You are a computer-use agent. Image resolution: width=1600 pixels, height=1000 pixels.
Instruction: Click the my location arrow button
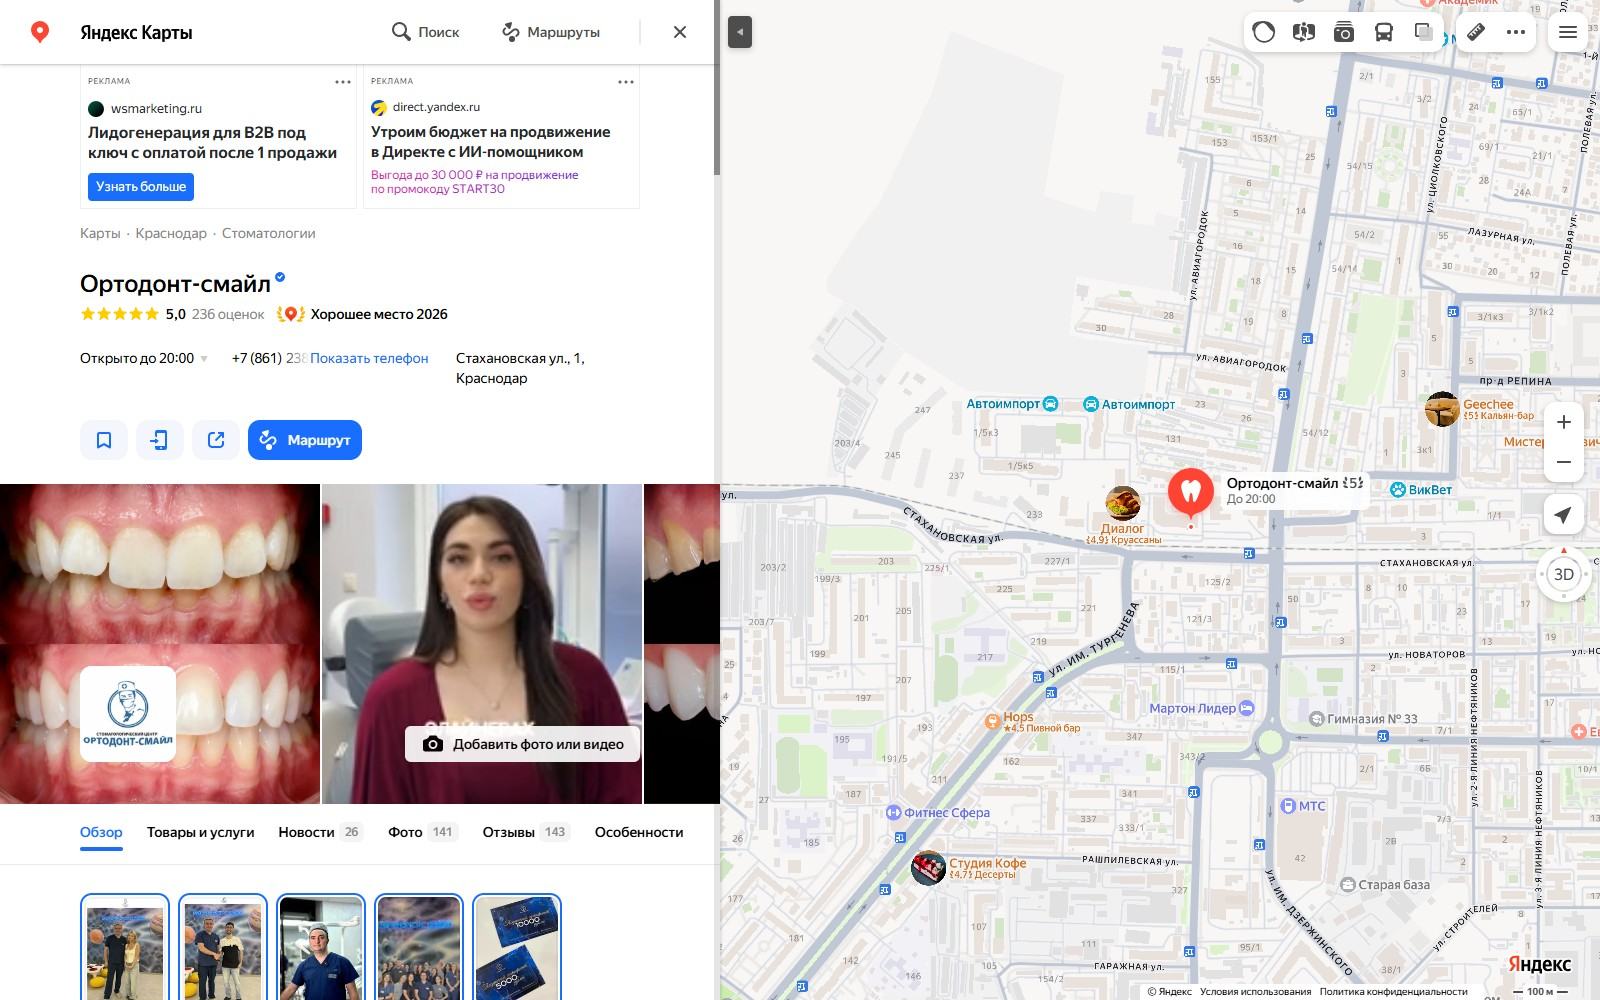point(1564,514)
